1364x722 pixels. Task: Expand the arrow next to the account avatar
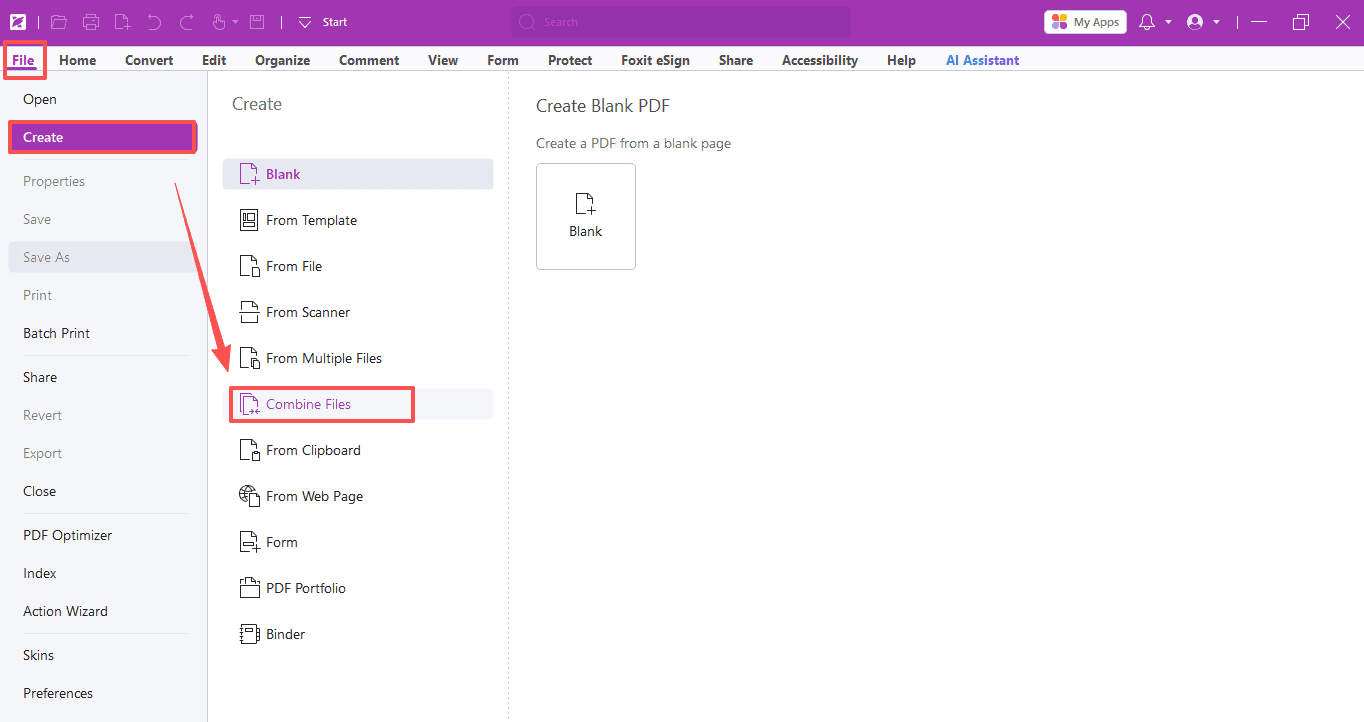click(1216, 22)
